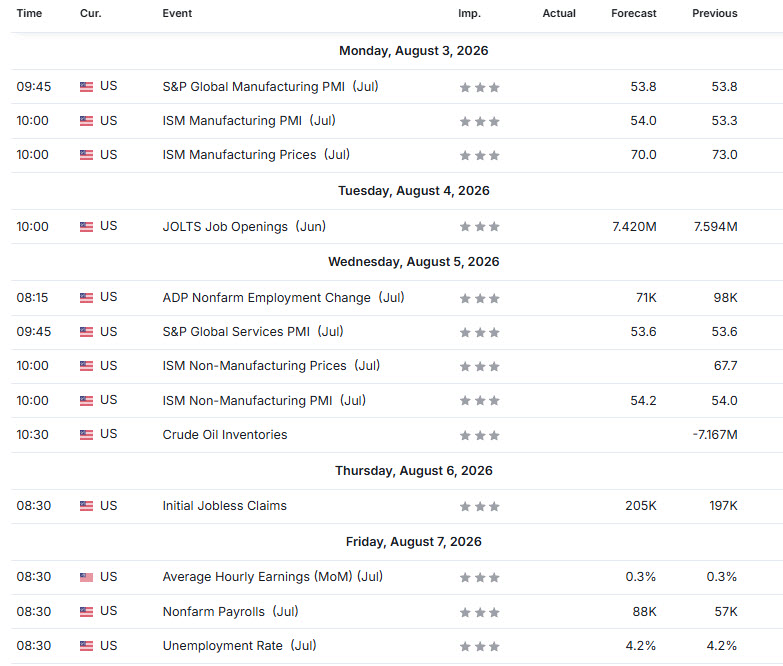
Task: Click the 67.7 previous ISM Non-Manufacturing Prices value
Action: click(x=725, y=366)
